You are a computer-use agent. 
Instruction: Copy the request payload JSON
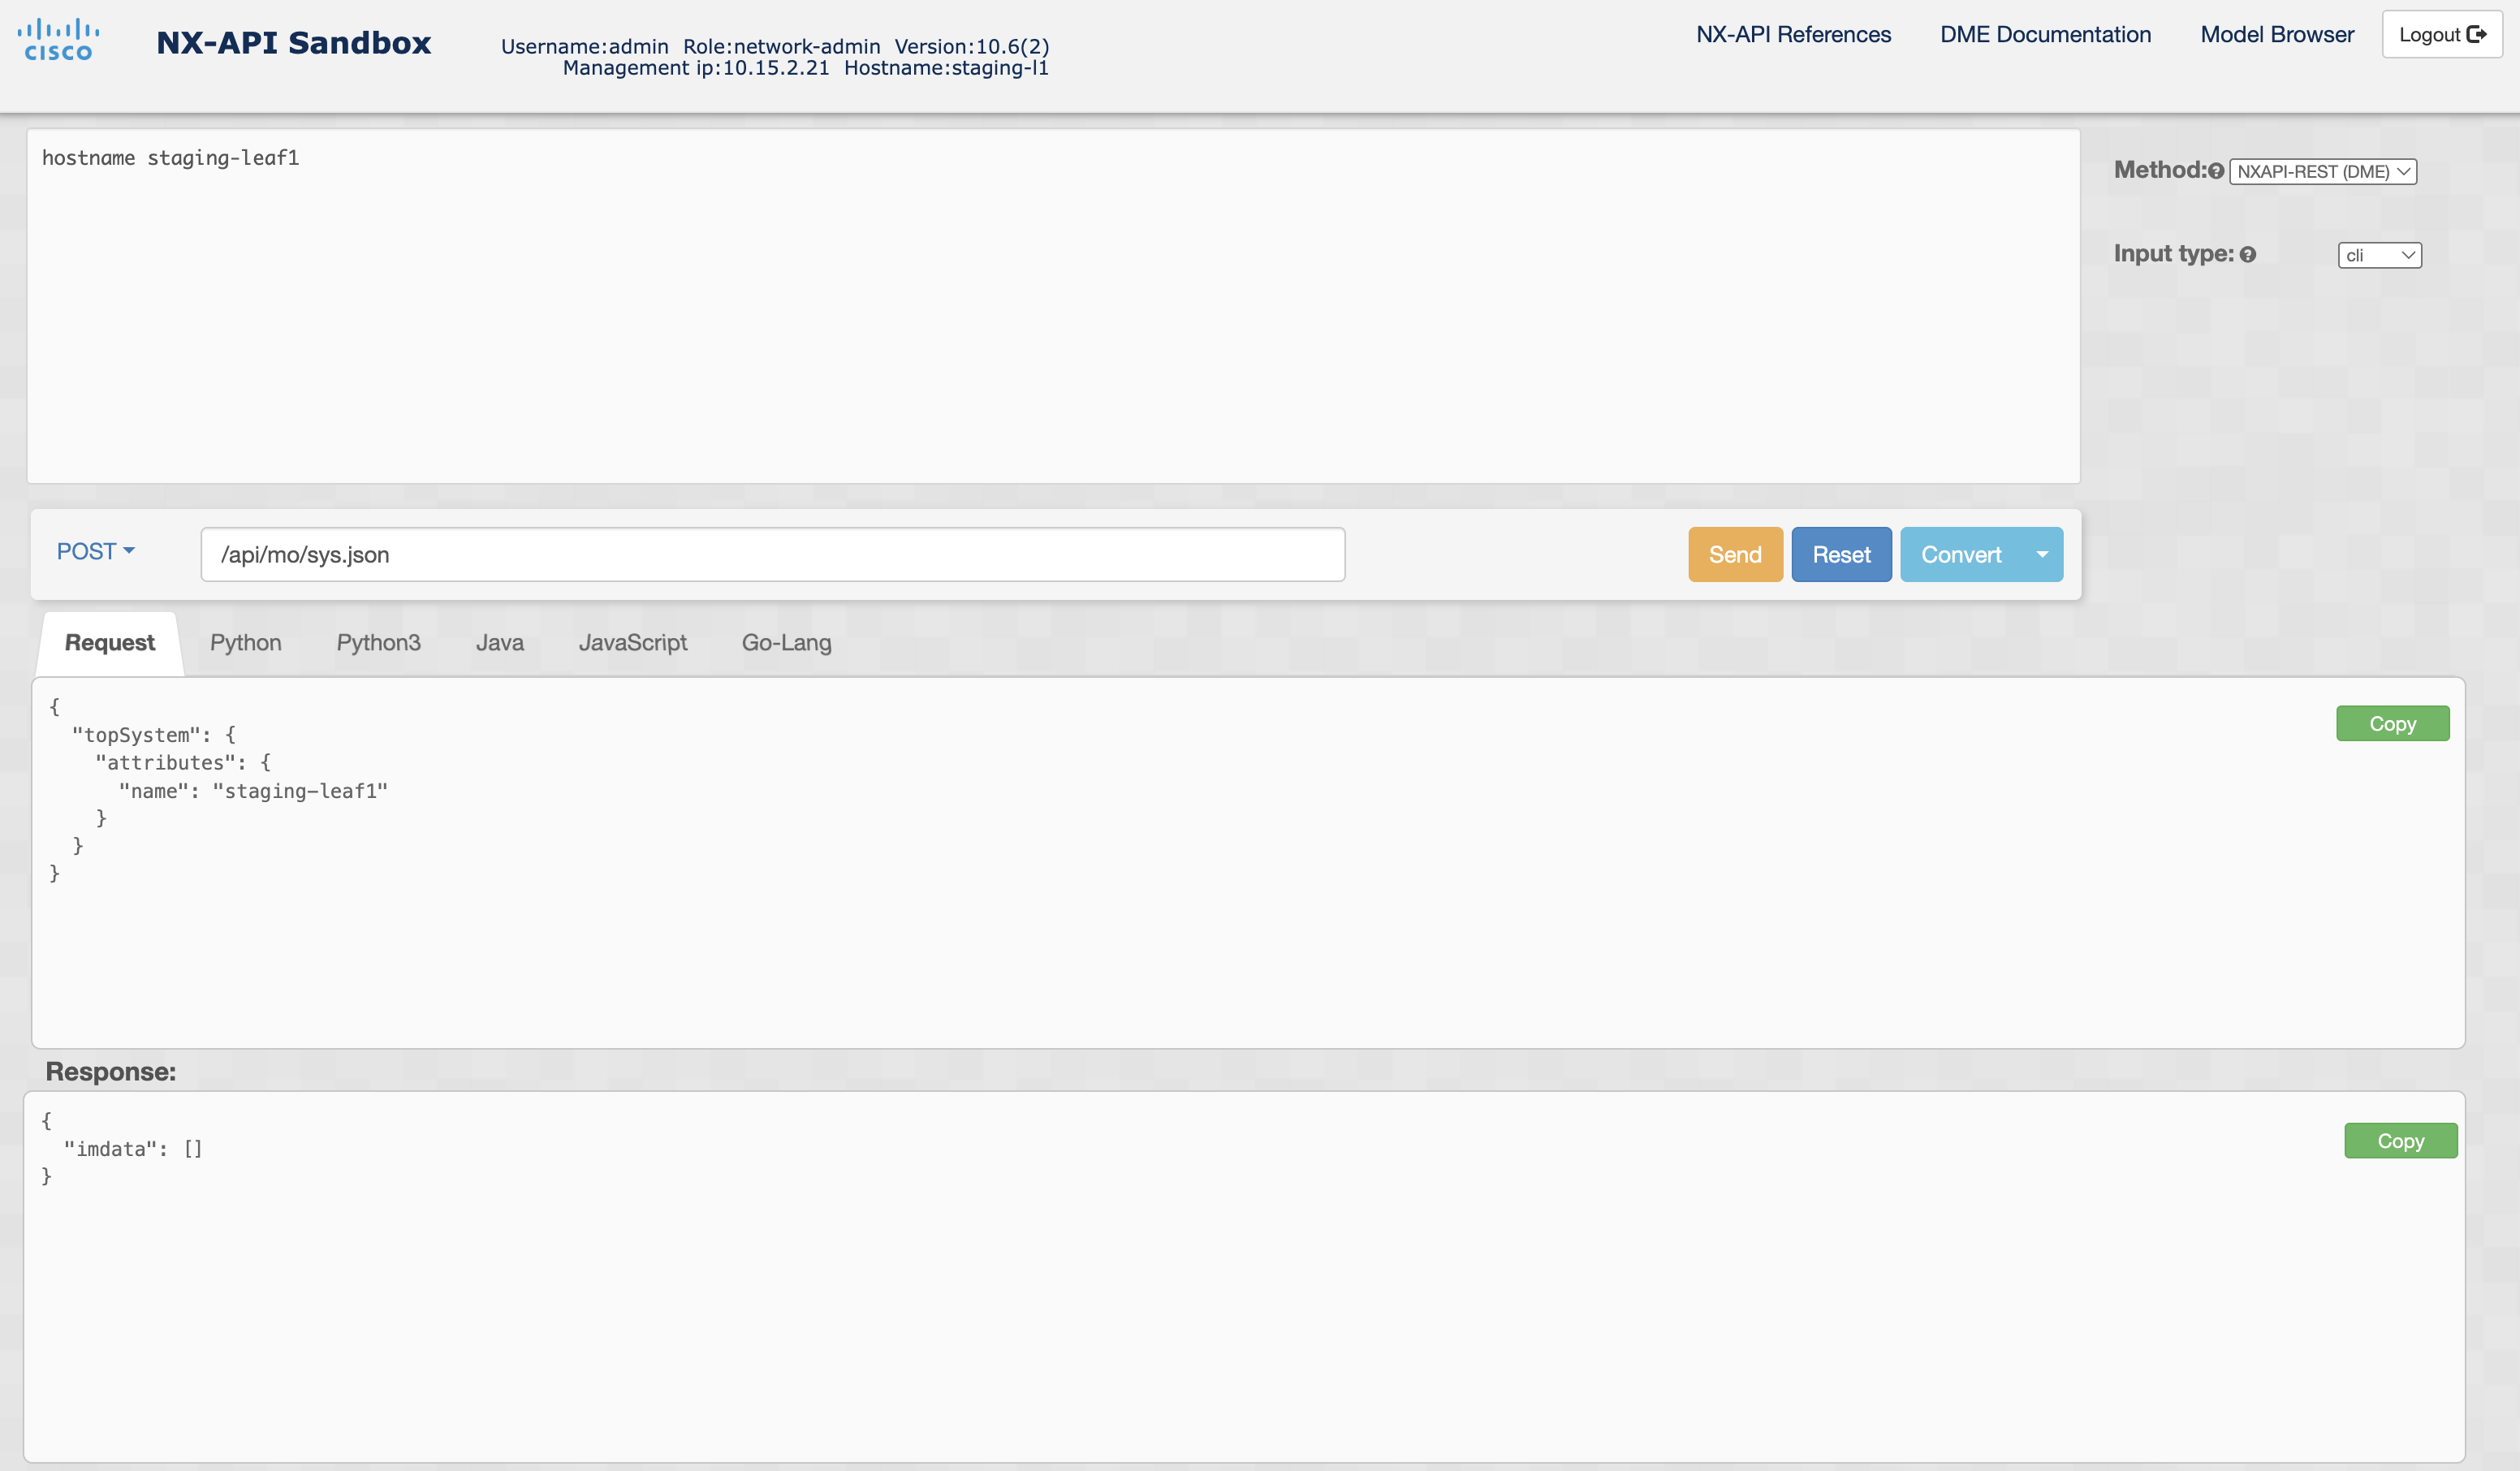(x=2392, y=723)
